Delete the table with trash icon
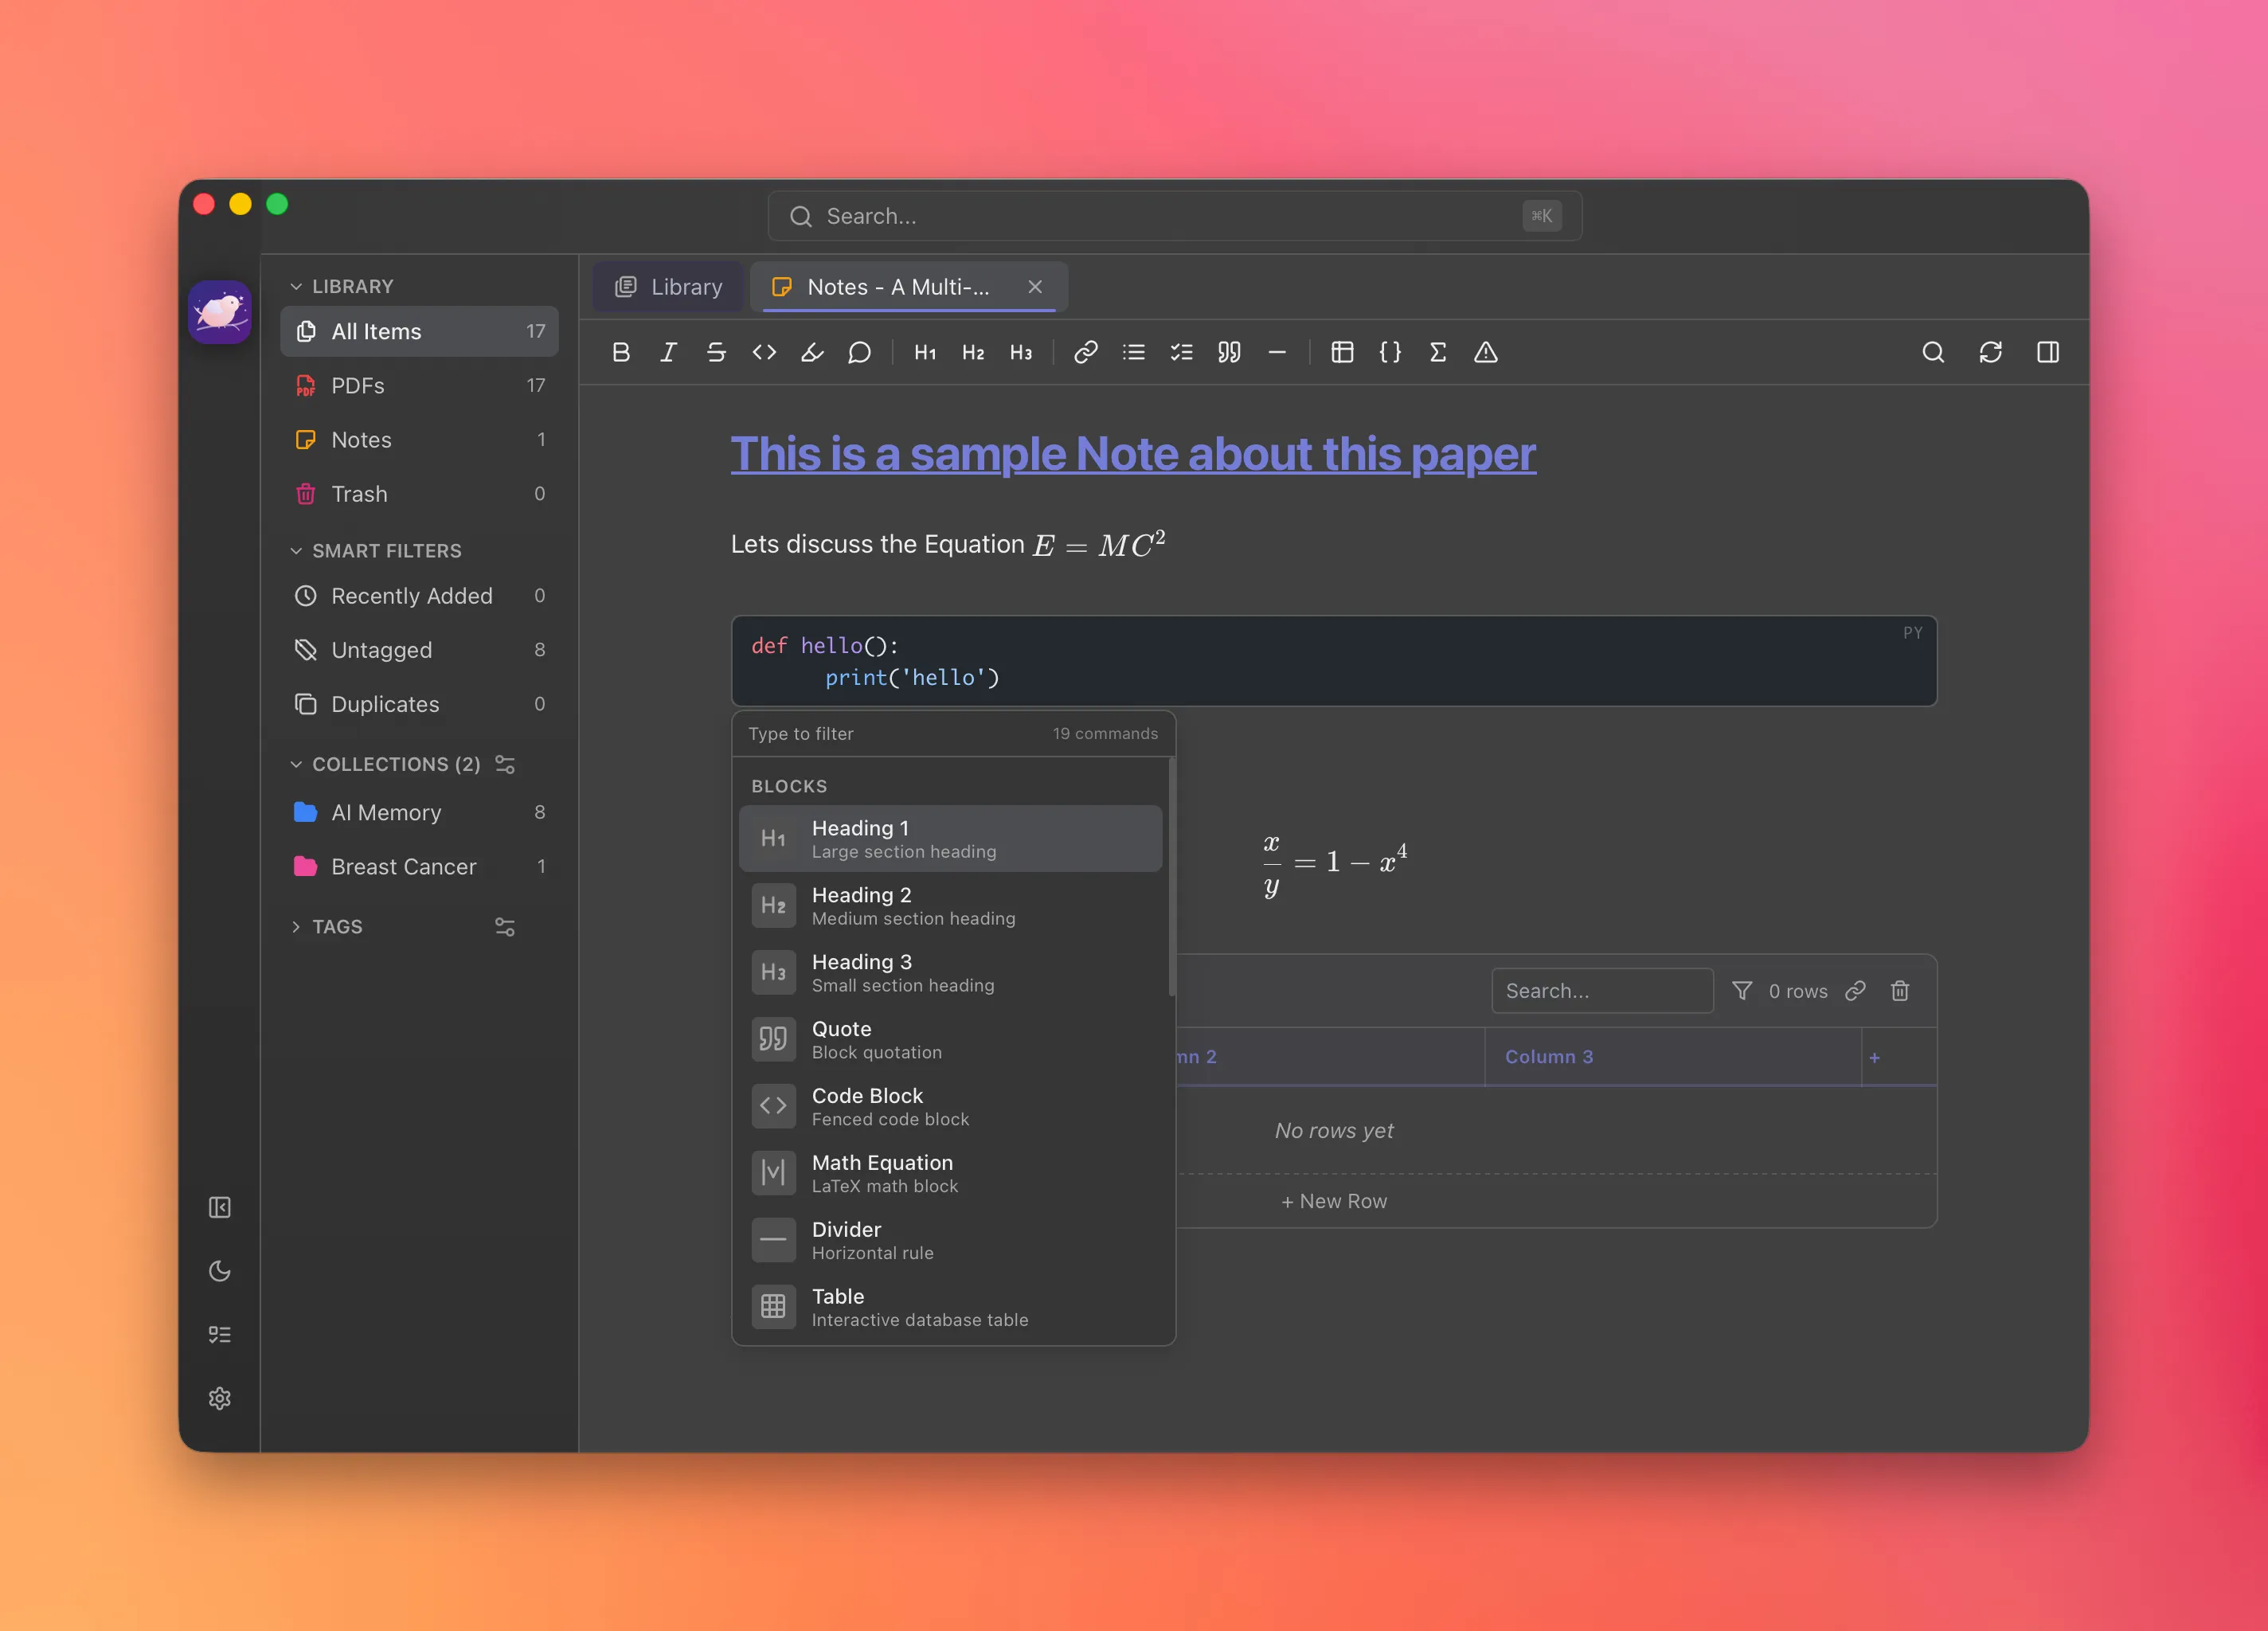The height and width of the screenshot is (1631, 2268). [1900, 991]
